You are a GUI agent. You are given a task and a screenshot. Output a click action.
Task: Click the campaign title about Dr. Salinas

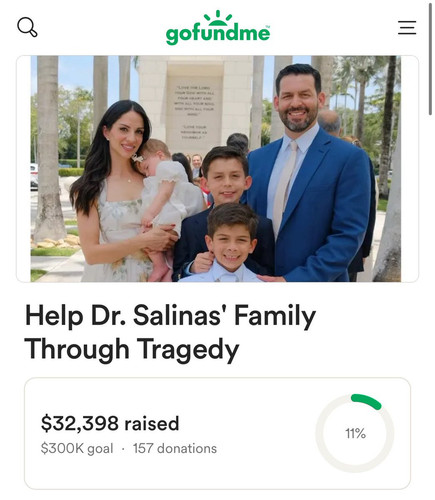[170, 332]
